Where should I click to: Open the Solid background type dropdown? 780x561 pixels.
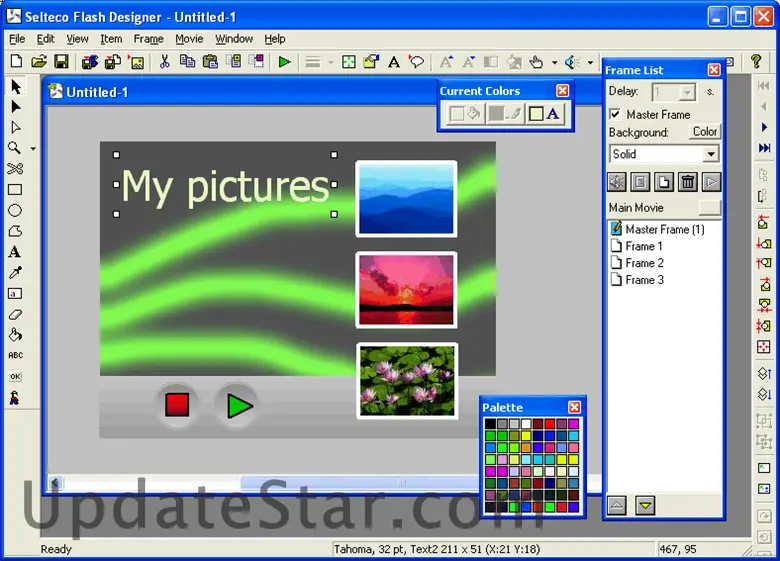coord(711,154)
